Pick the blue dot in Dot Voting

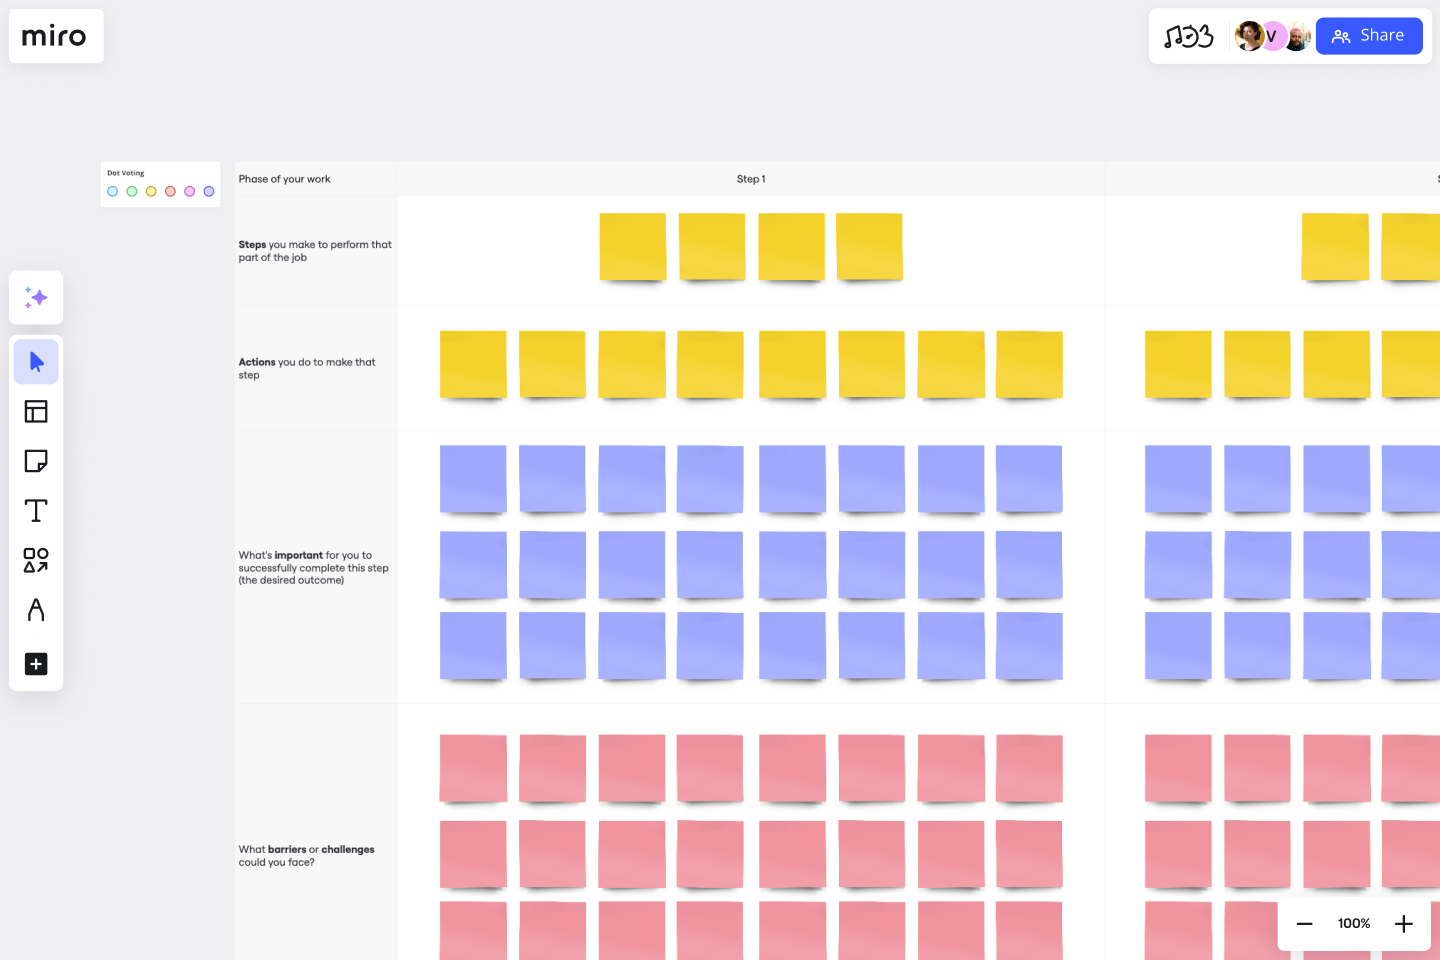[112, 191]
